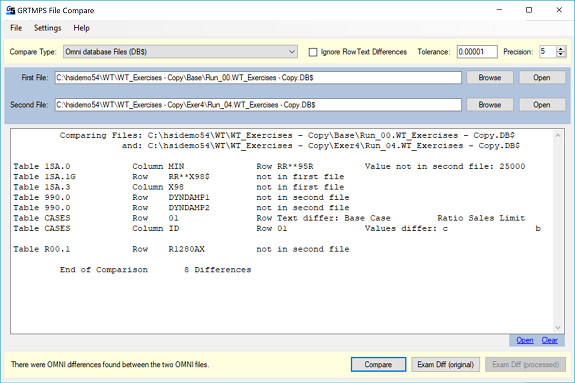Screen dimensions: 575x383
Task: Click the GRTMPS application icon in title bar
Action: point(10,10)
